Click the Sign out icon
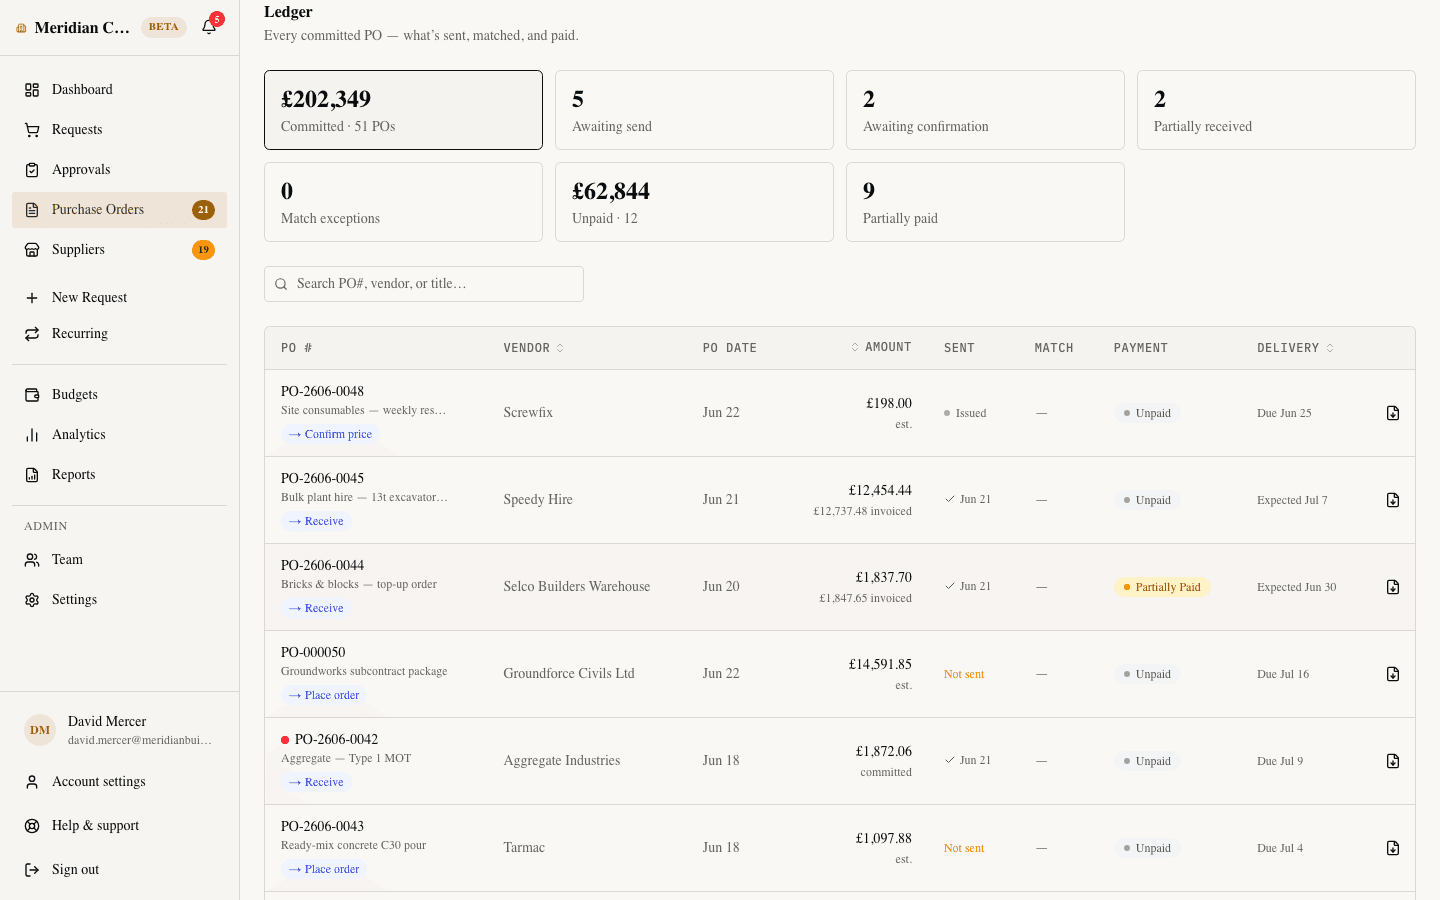The height and width of the screenshot is (900, 1440). 32,870
